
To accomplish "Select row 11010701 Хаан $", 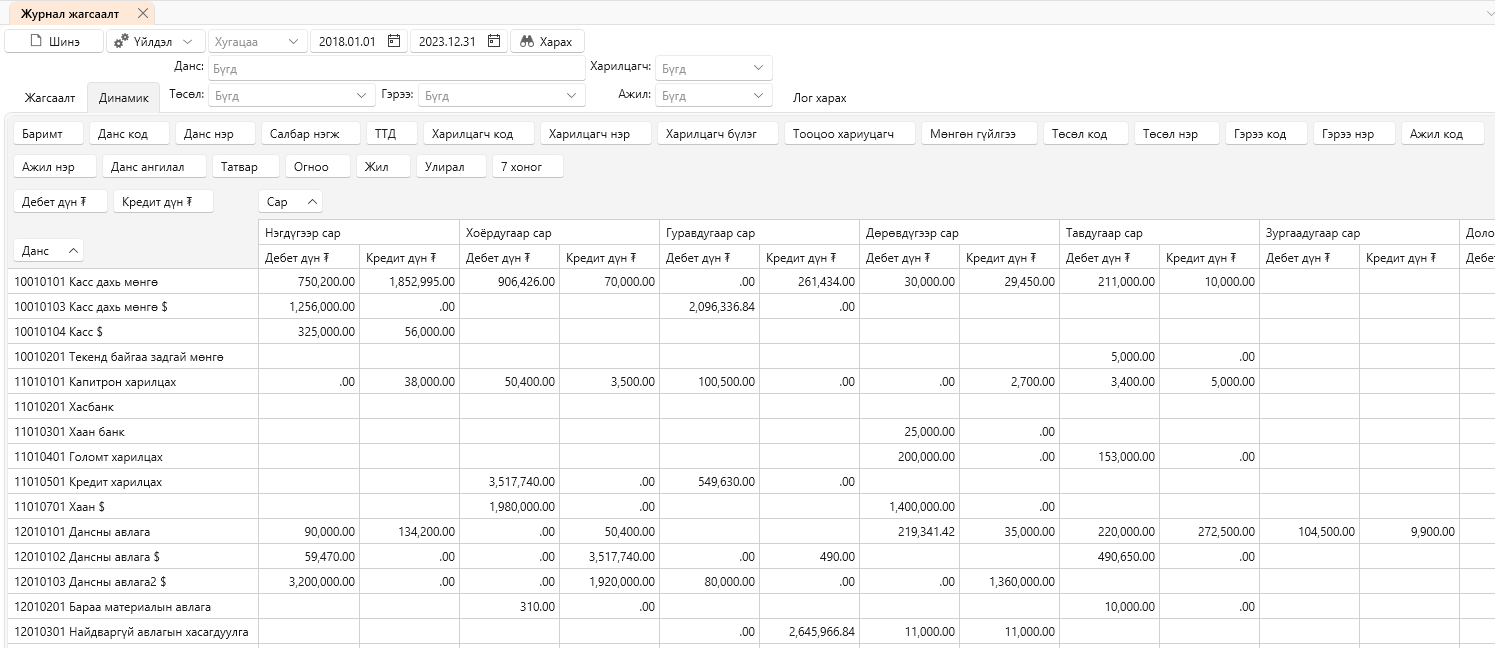I will 134,507.
